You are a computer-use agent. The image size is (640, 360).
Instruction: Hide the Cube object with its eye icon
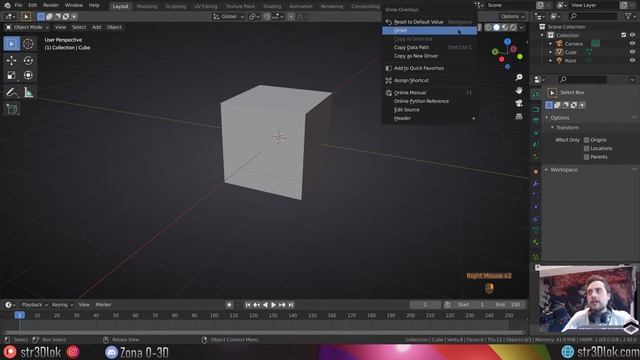632,52
